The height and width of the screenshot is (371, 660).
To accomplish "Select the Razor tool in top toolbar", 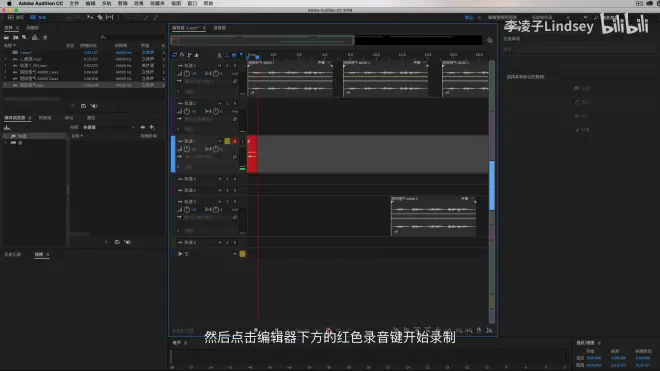I will pyautogui.click(x=100, y=17).
